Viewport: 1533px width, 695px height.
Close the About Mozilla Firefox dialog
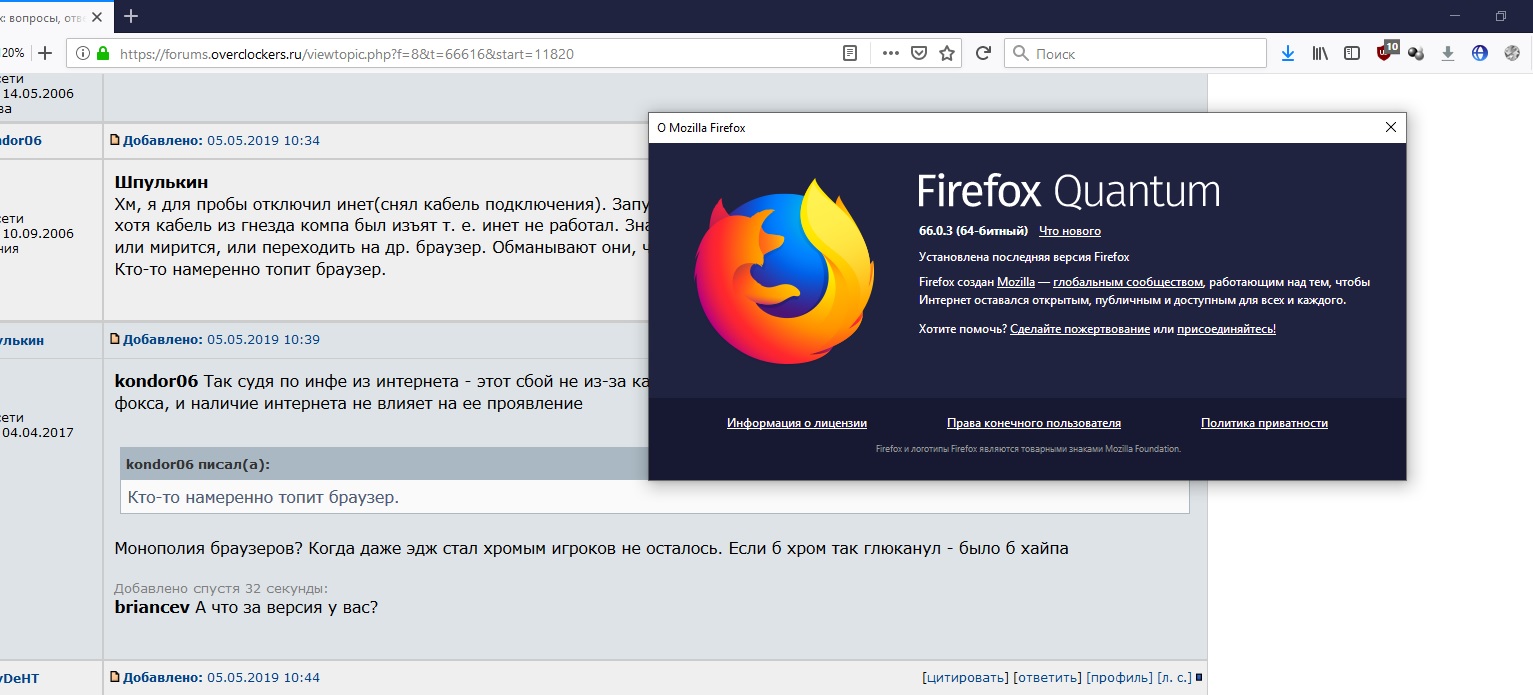pos(1390,127)
